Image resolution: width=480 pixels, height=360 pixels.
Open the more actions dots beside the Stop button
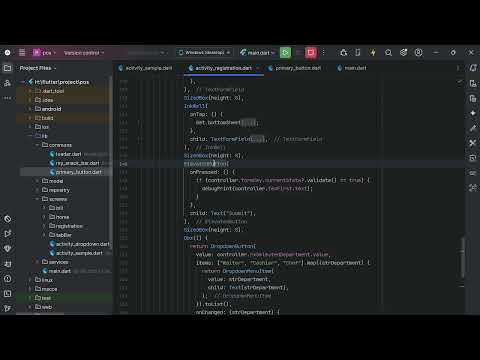[x=323, y=52]
